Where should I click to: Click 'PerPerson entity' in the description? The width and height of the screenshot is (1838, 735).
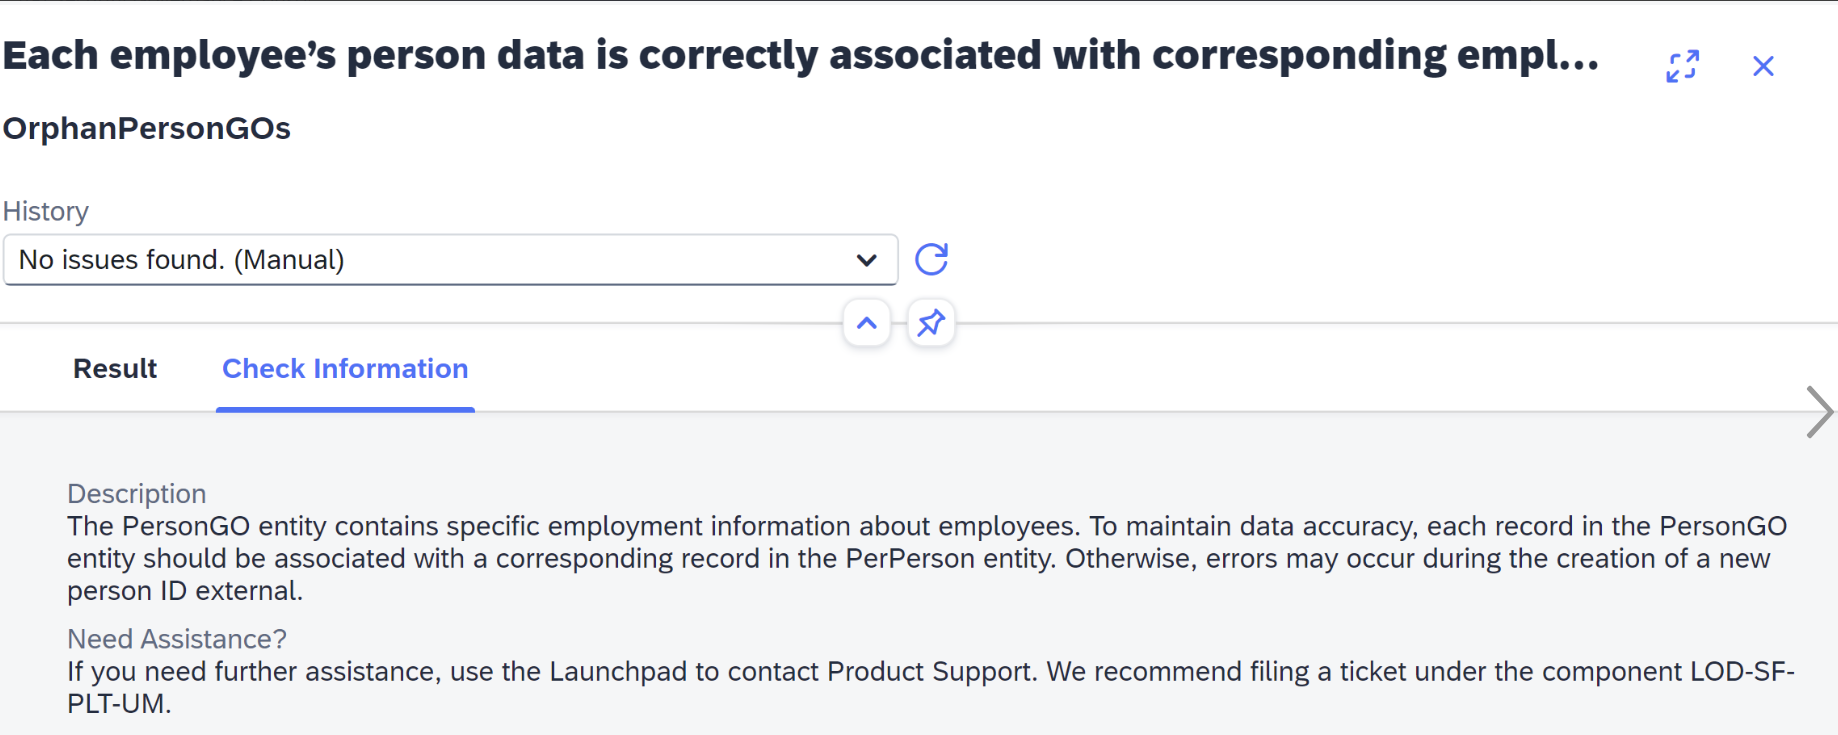pyautogui.click(x=950, y=559)
